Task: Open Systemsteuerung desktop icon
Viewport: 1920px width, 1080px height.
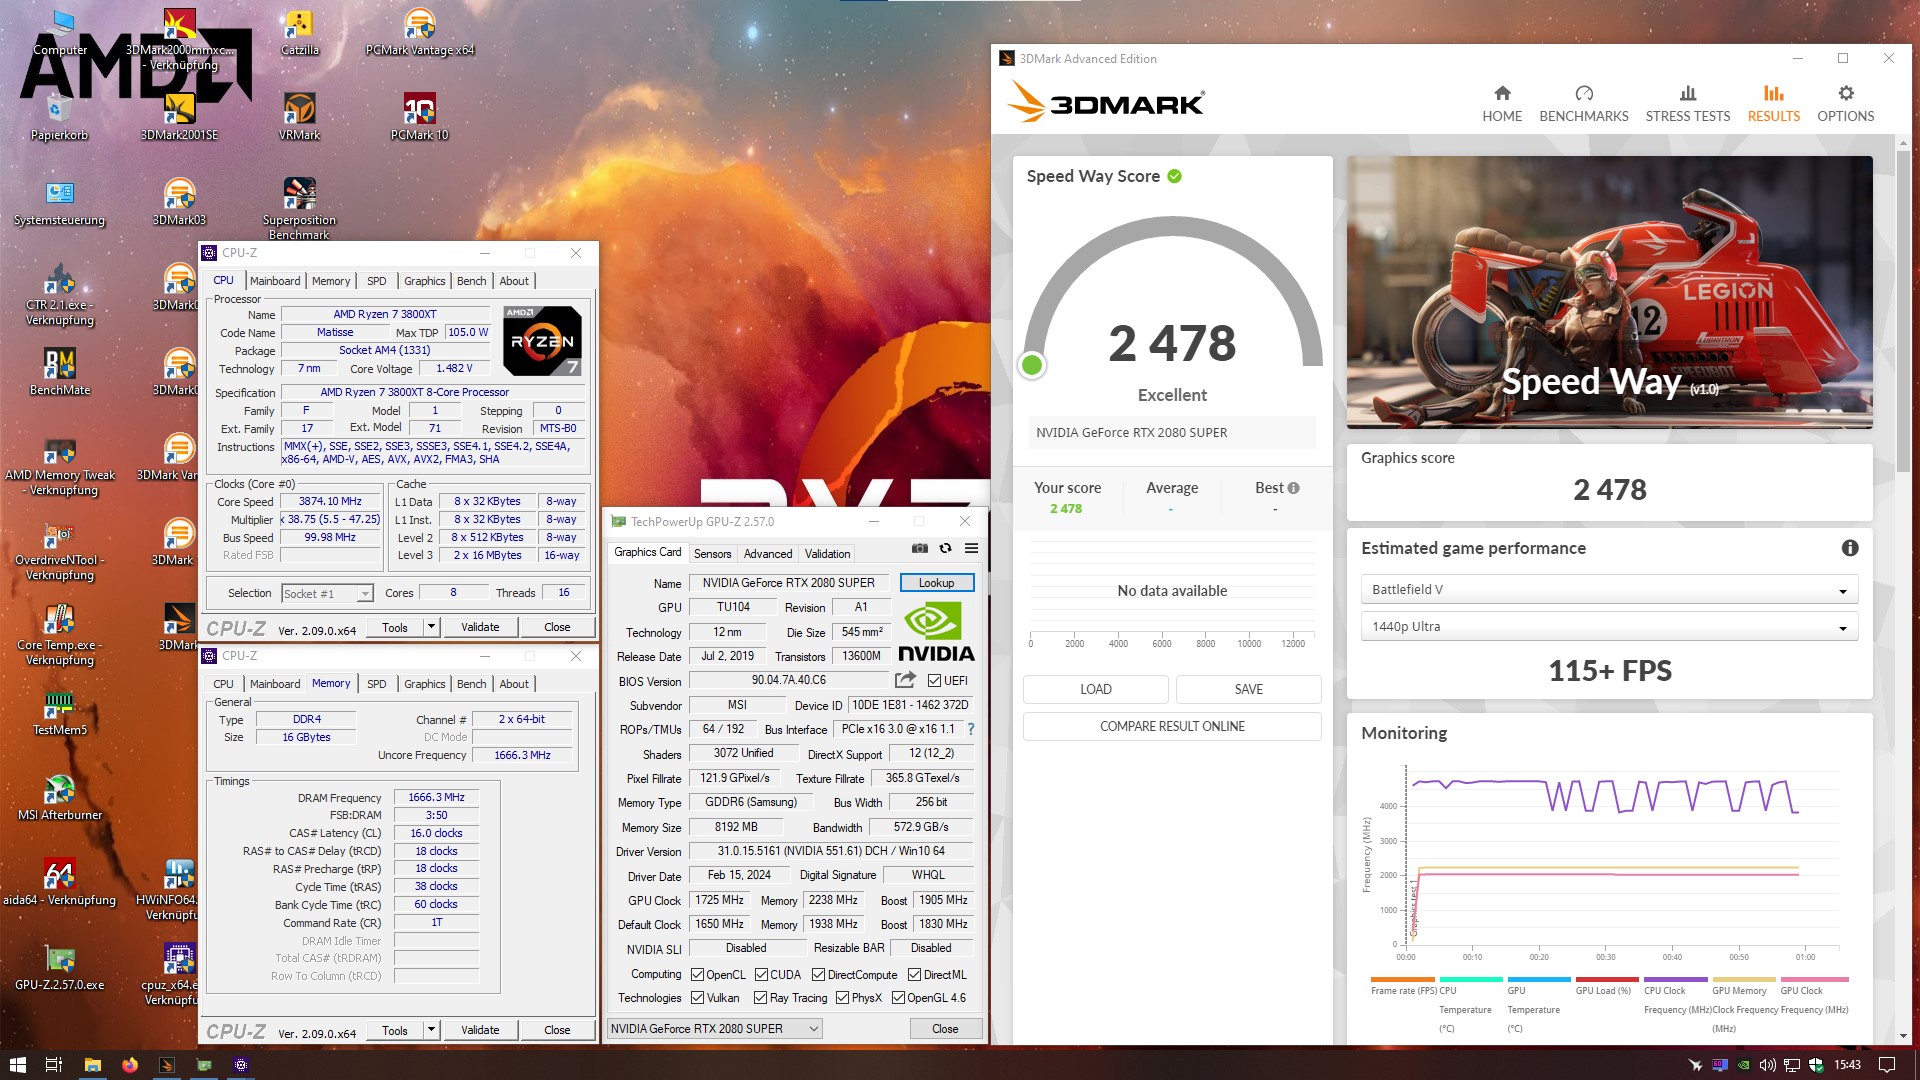Action: click(59, 202)
